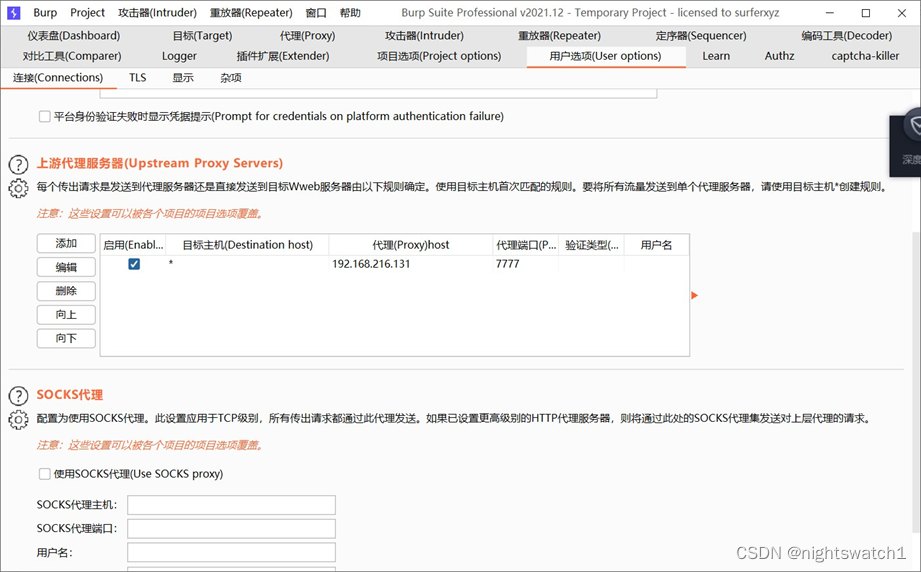Switch to 仪表盘(Dashboard) tab
The image size is (921, 572).
point(73,36)
